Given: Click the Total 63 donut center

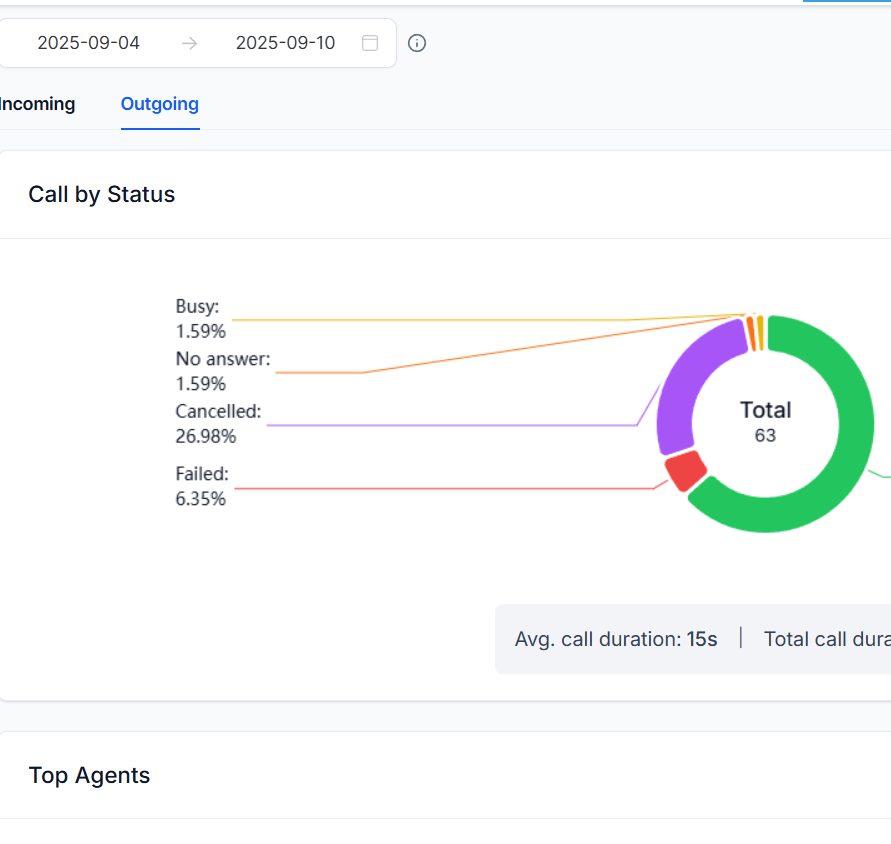Looking at the screenshot, I should click(765, 422).
